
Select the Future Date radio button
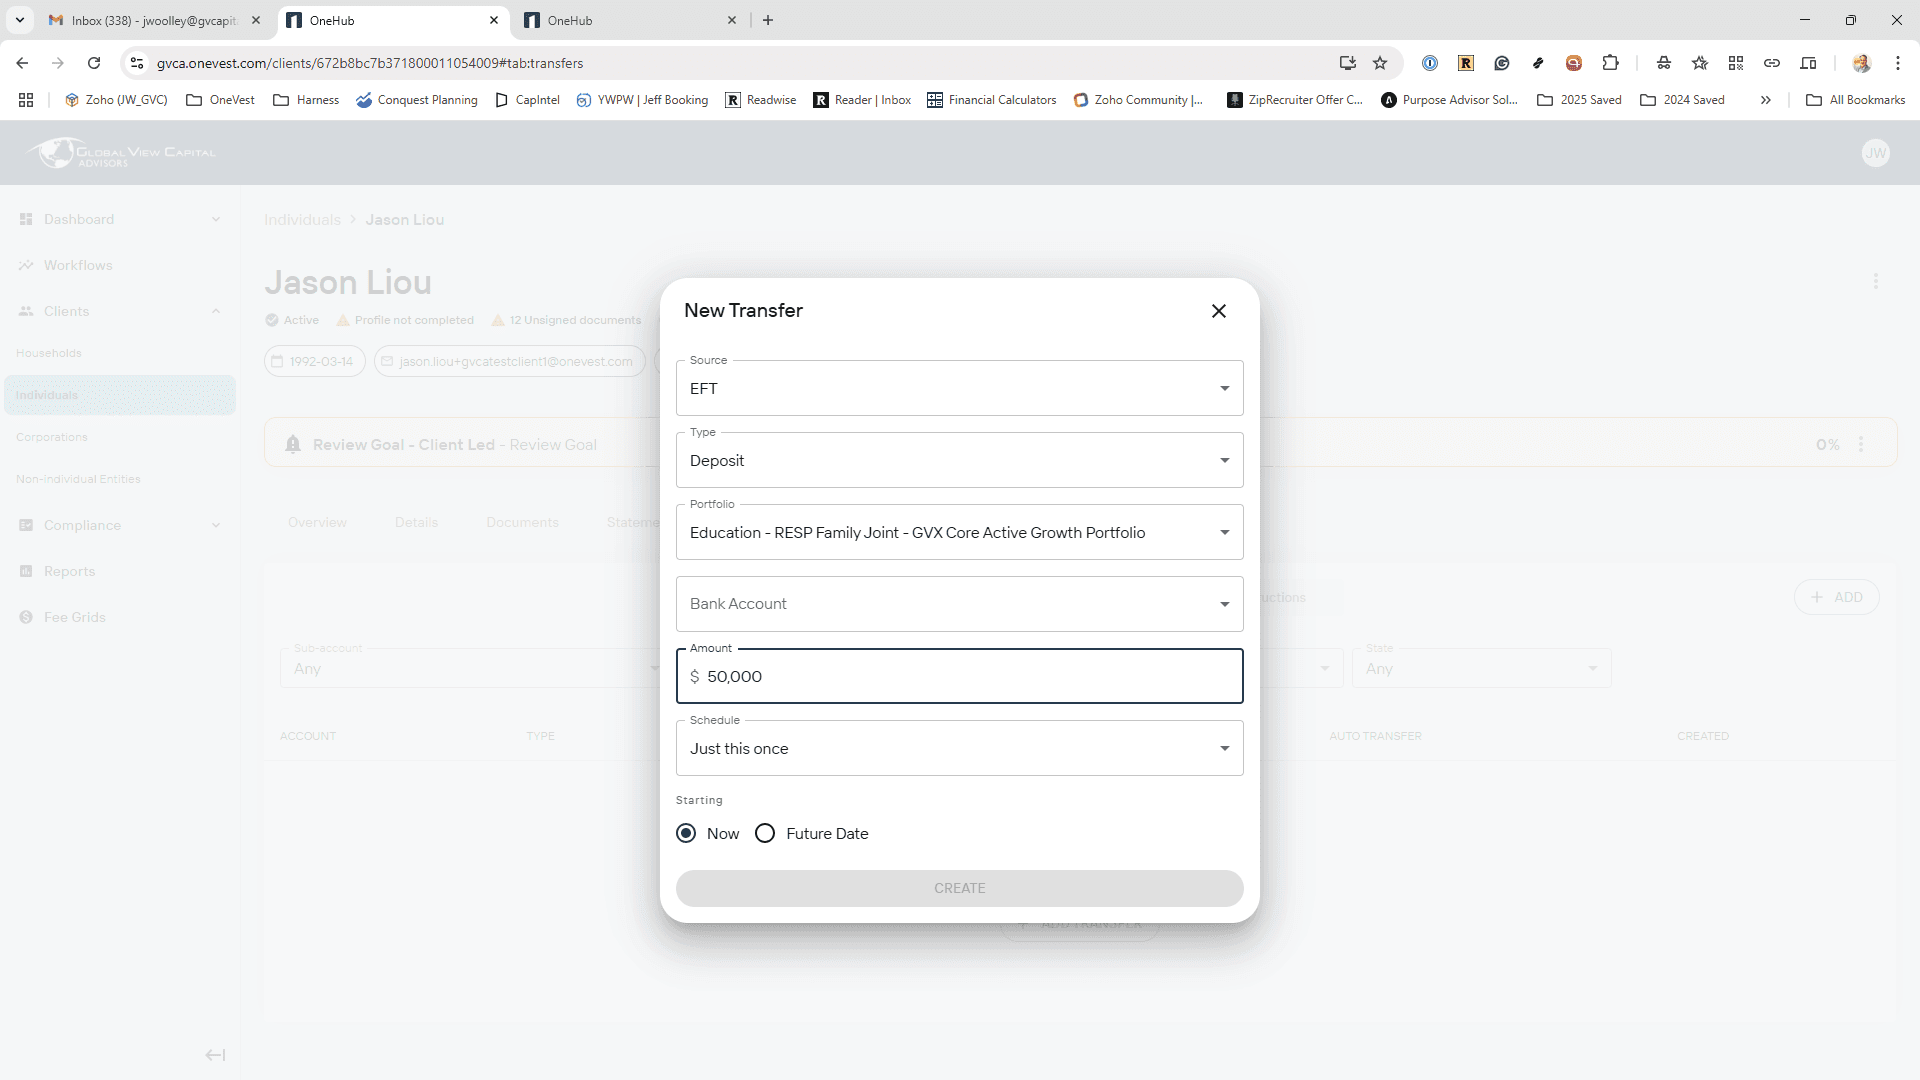tap(765, 833)
